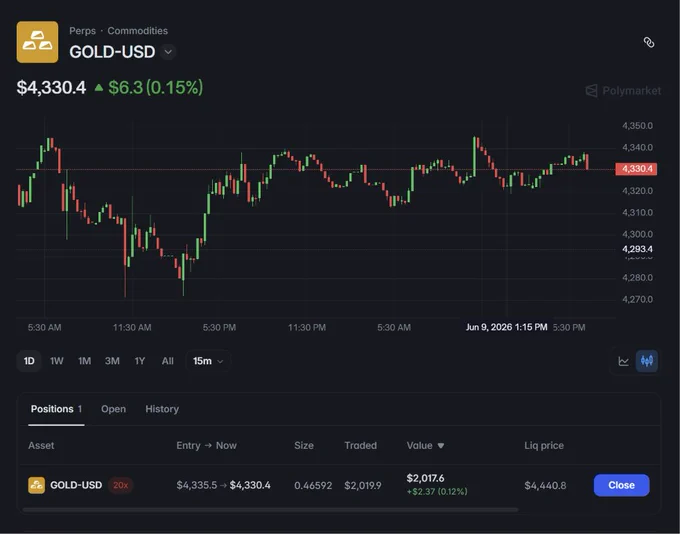Click the Asset column header
This screenshot has height=534, width=680.
[41, 446]
